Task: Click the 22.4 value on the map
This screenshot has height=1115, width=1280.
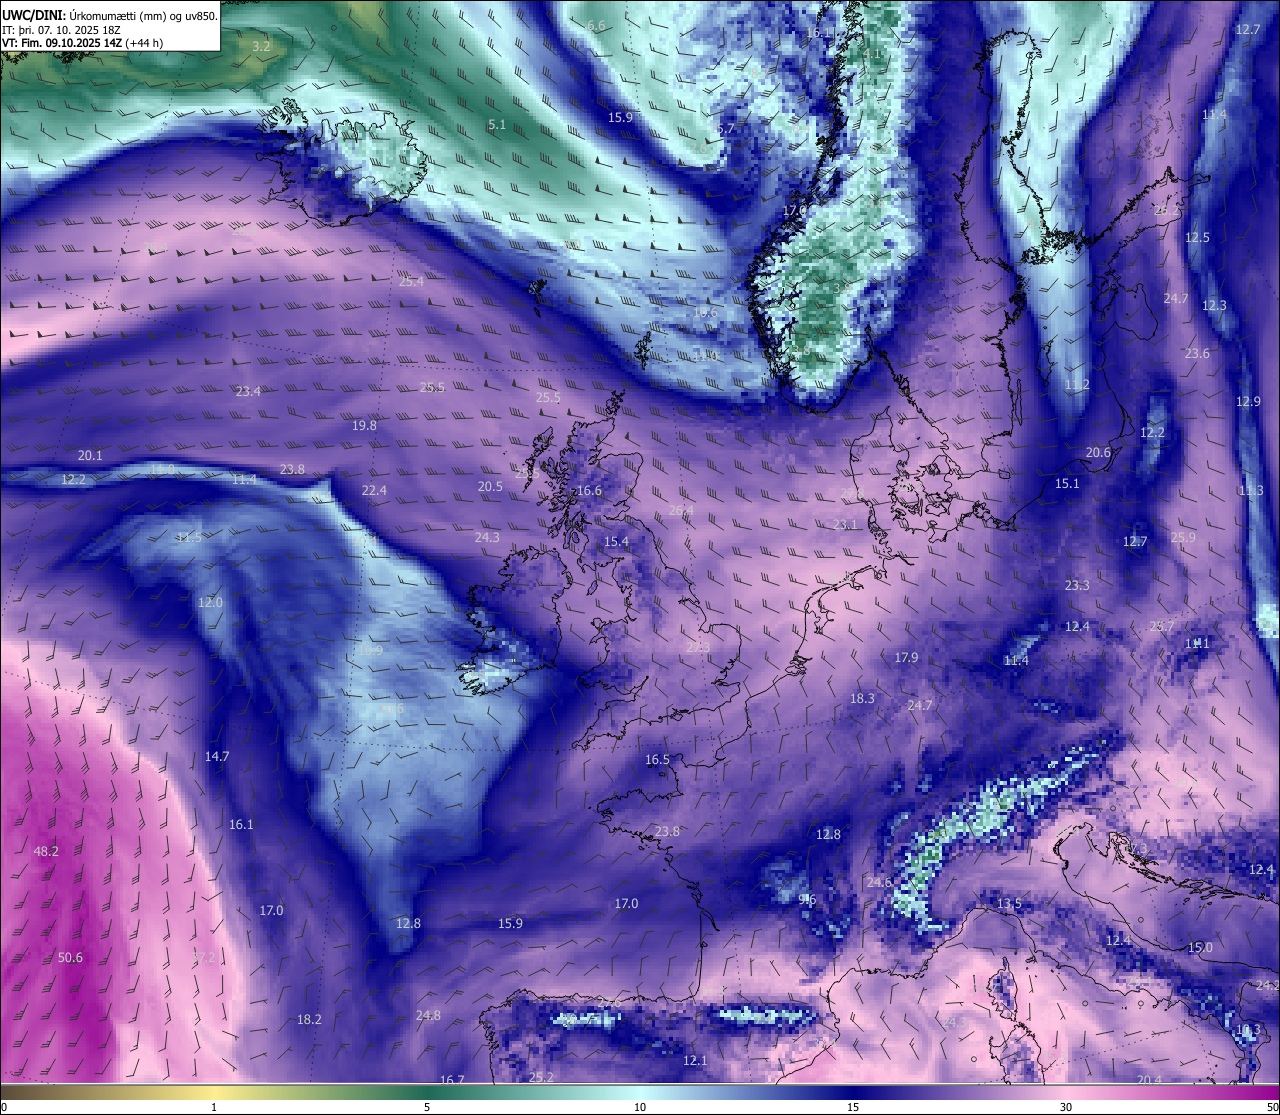Action: pyautogui.click(x=374, y=491)
